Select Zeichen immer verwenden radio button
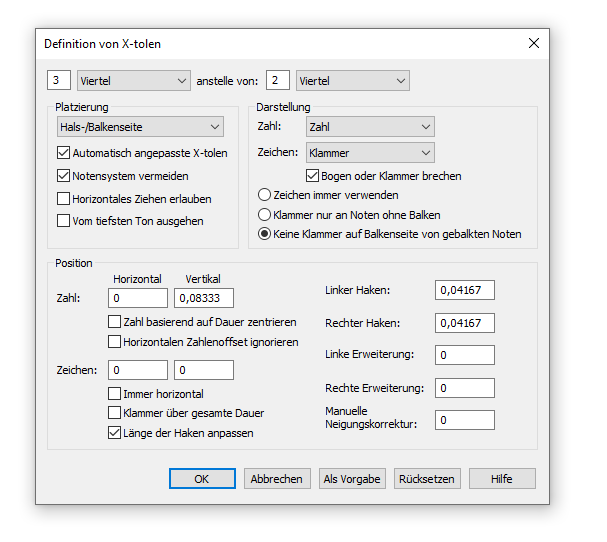607x542 pixels. coord(264,195)
